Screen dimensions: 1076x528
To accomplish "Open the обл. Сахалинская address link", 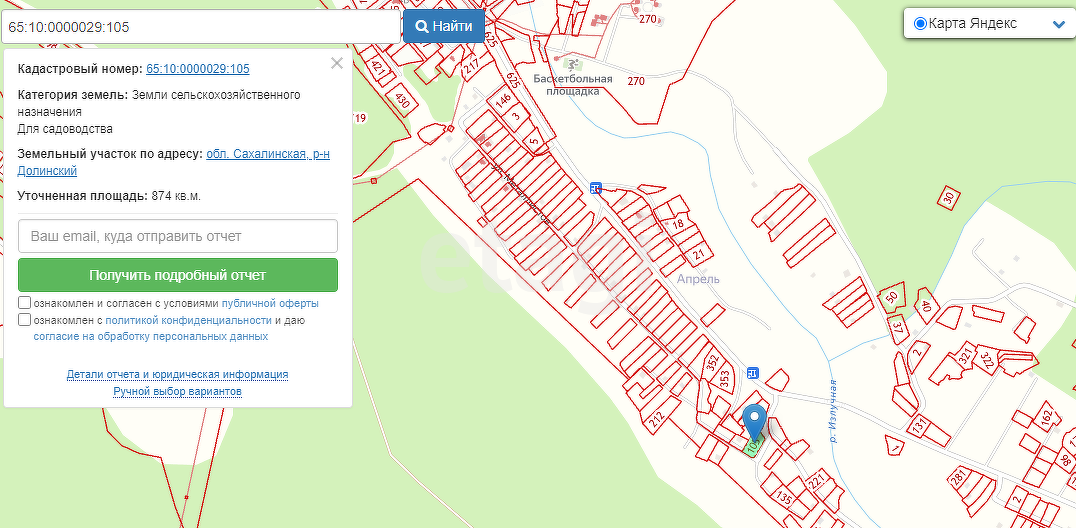I will (x=268, y=154).
